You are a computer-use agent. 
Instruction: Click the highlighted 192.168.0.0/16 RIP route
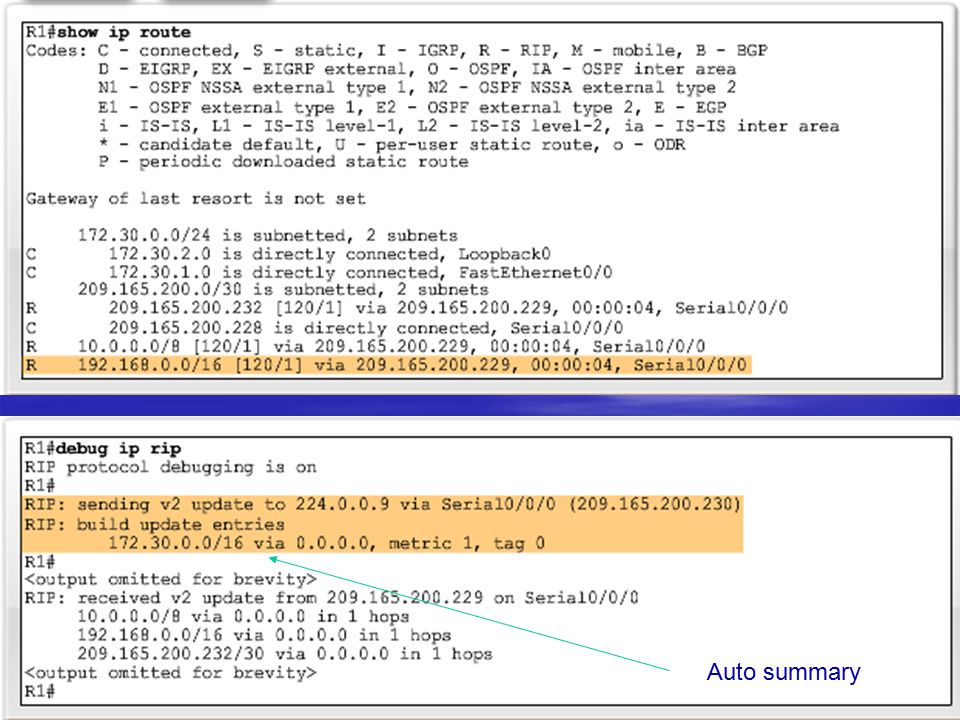386,366
